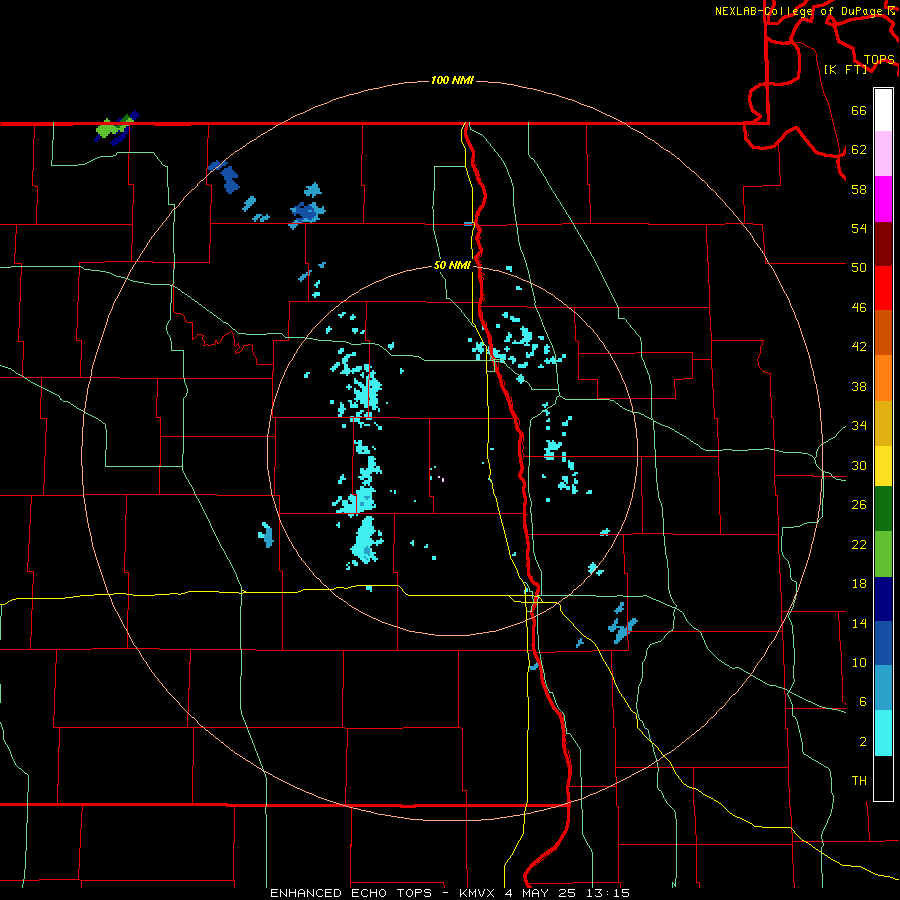Click the 14 value on the legend
Screen dimensions: 900x900
click(859, 623)
